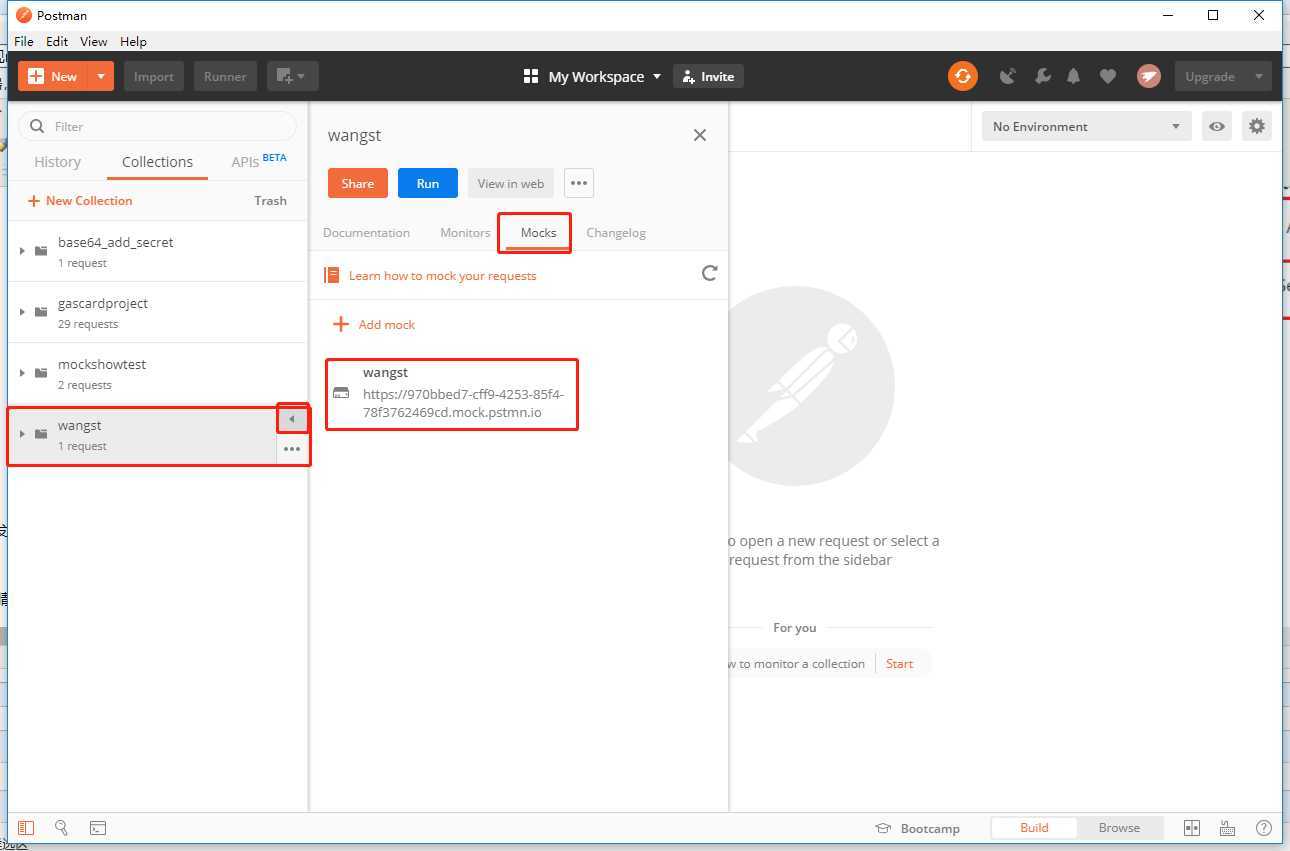Click the Add mock link
The height and width of the screenshot is (851, 1290).
pos(374,324)
